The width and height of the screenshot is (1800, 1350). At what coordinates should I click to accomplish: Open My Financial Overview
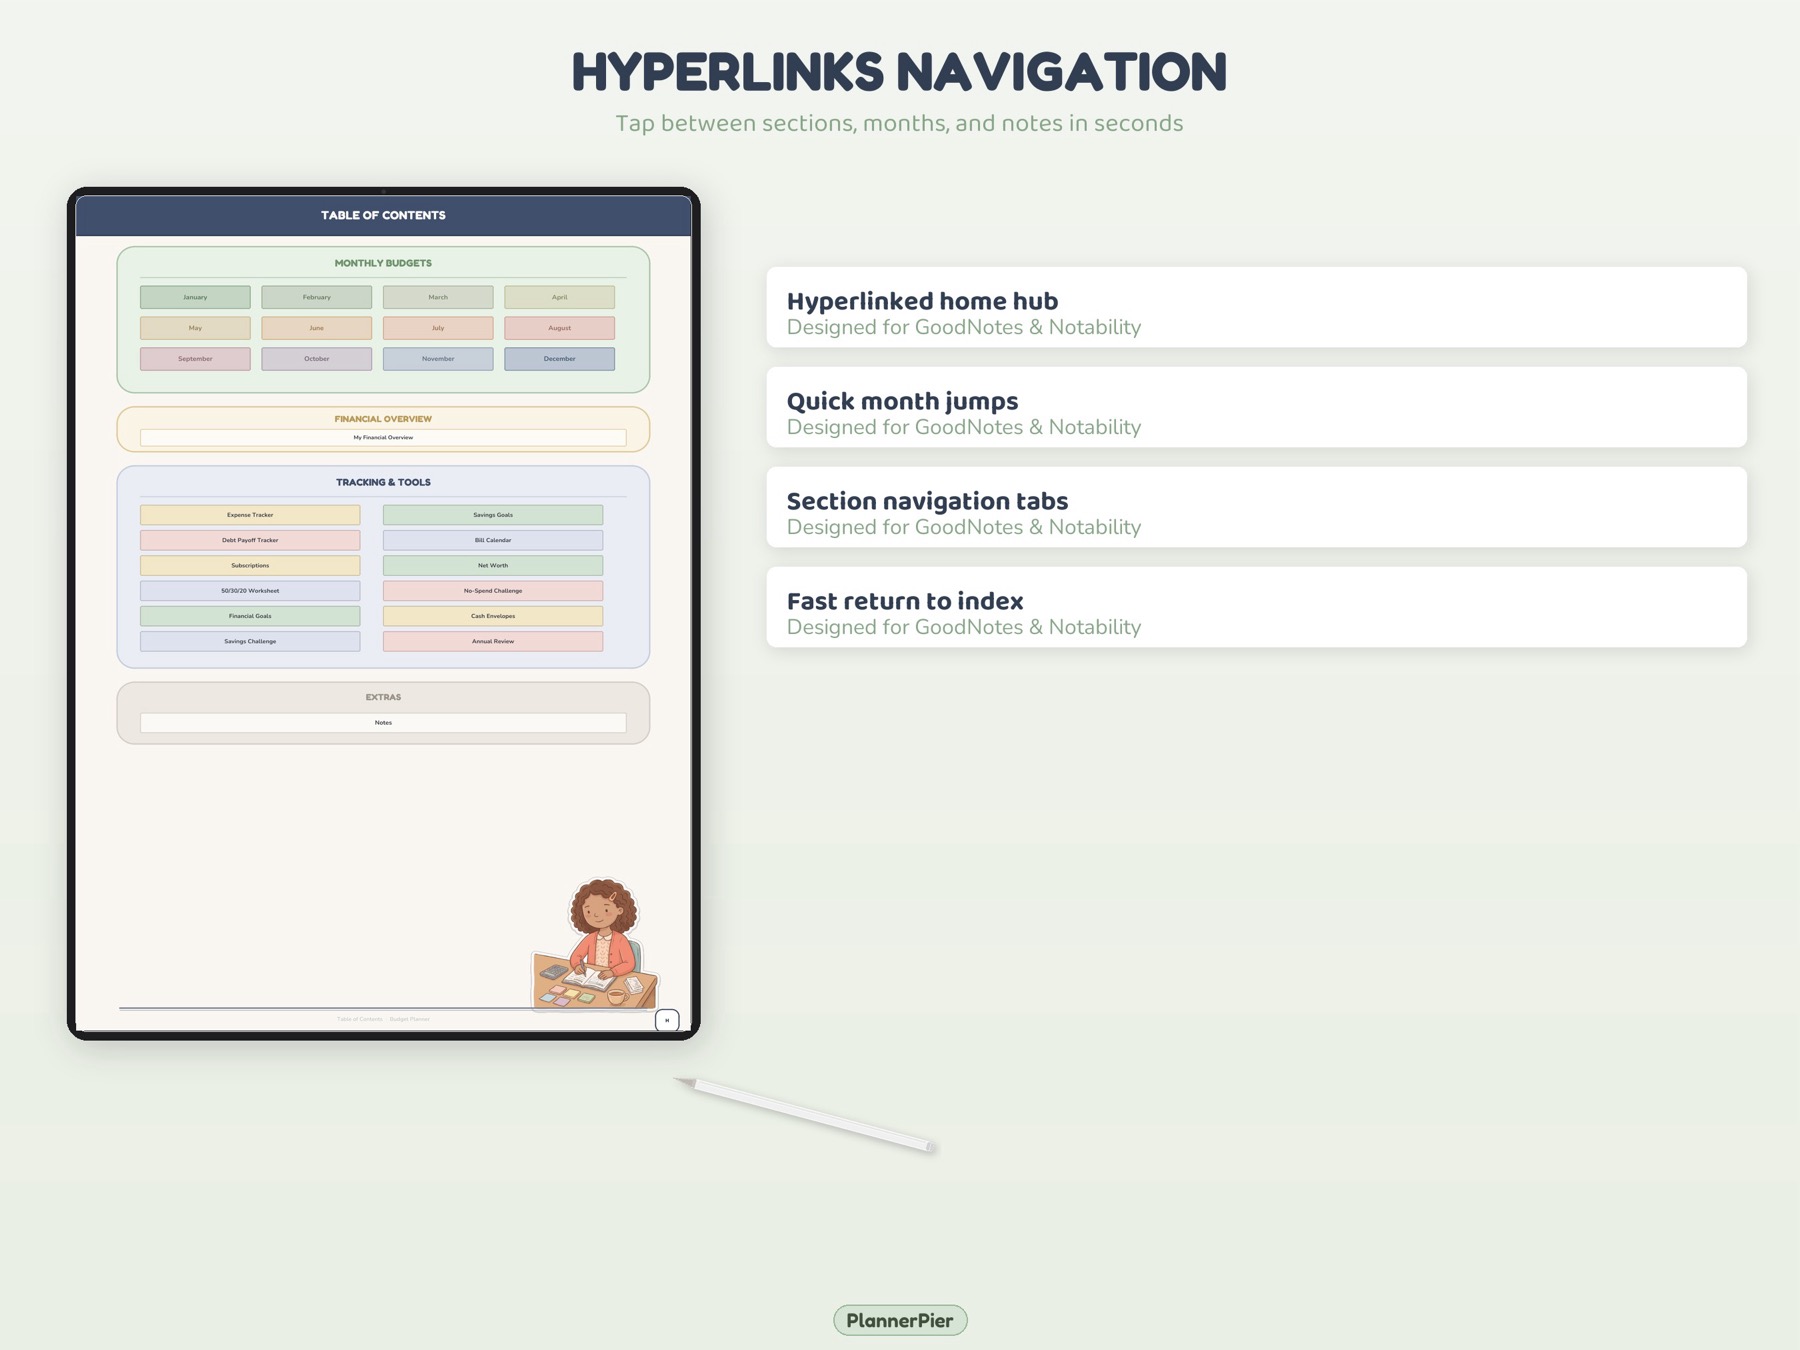tap(383, 437)
